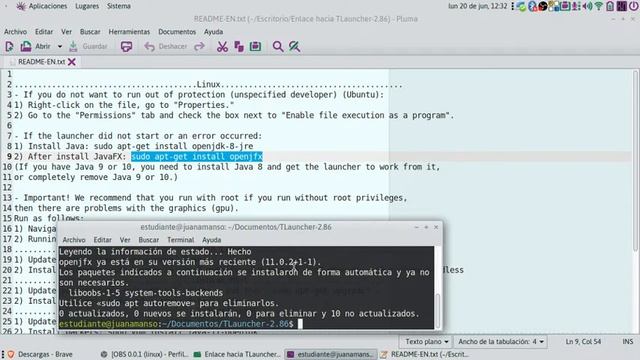The height and width of the screenshot is (360, 640).
Task: Open the Ancho de la tabulación dropdown
Action: 500,341
